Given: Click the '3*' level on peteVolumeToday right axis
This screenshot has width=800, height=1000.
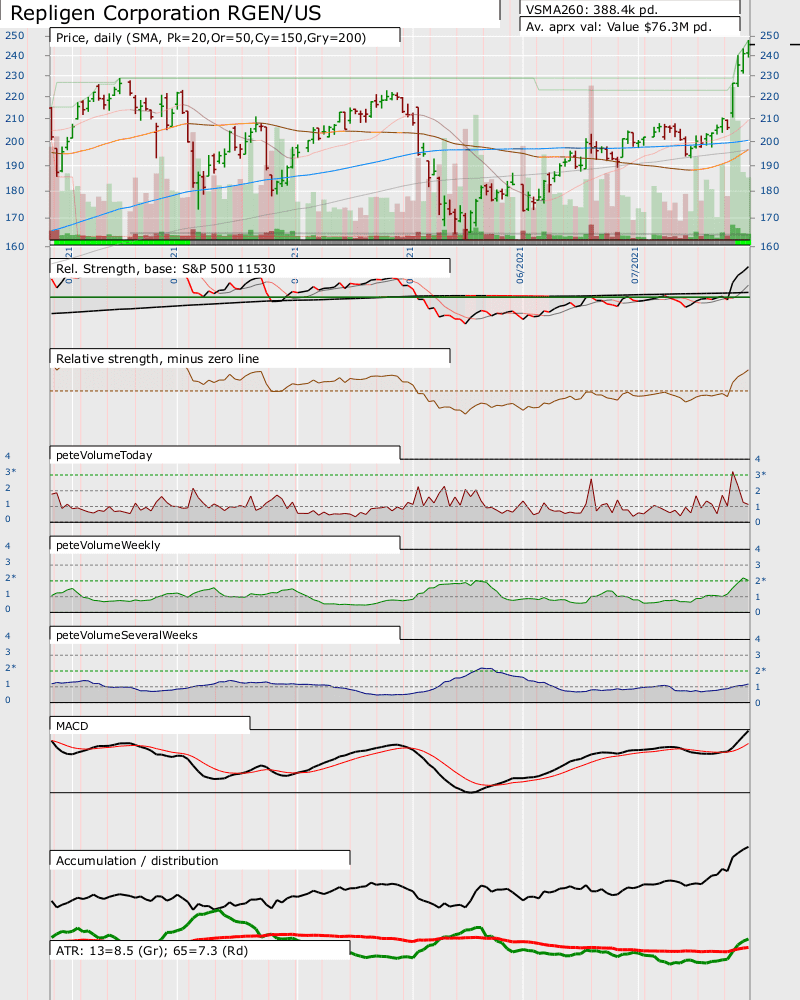Looking at the screenshot, I should 760,474.
